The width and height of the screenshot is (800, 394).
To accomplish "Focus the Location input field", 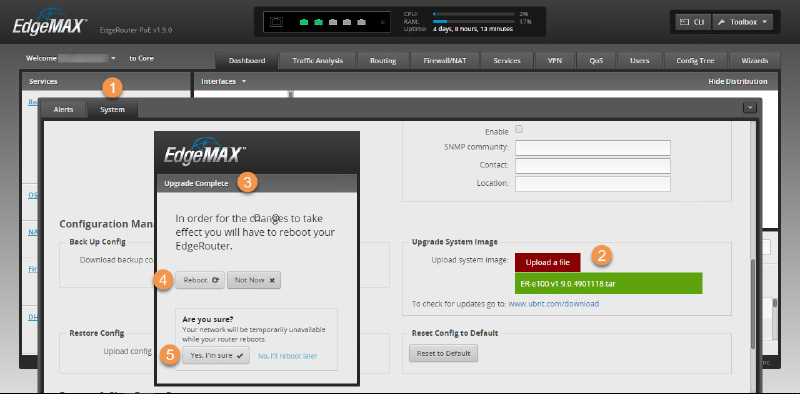I will (x=593, y=184).
